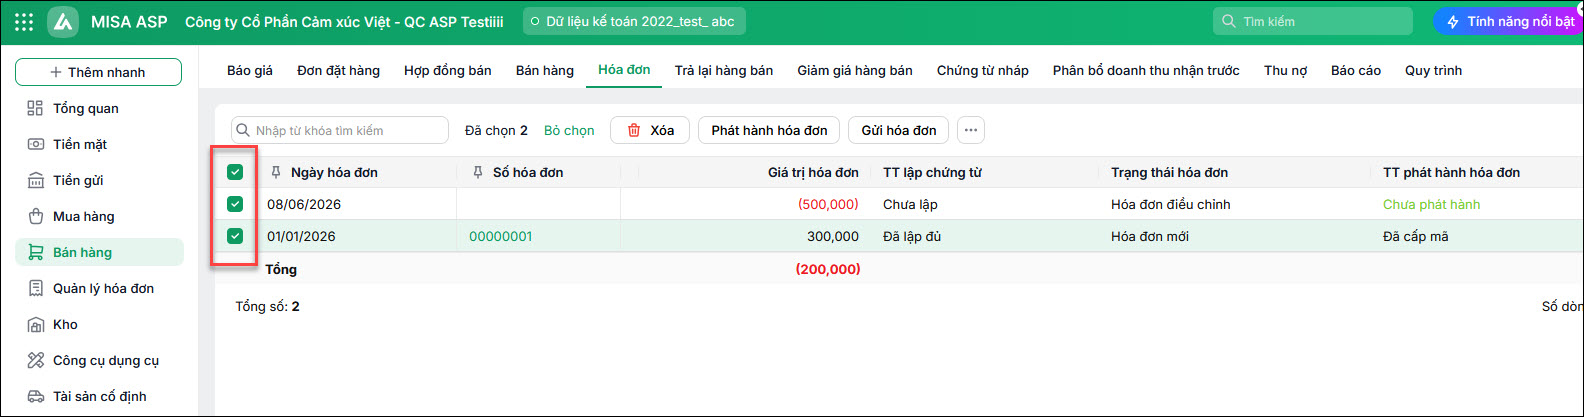Image resolution: width=1584 pixels, height=417 pixels.
Task: Click the Tính năng nổi bật button
Action: click(x=1510, y=21)
